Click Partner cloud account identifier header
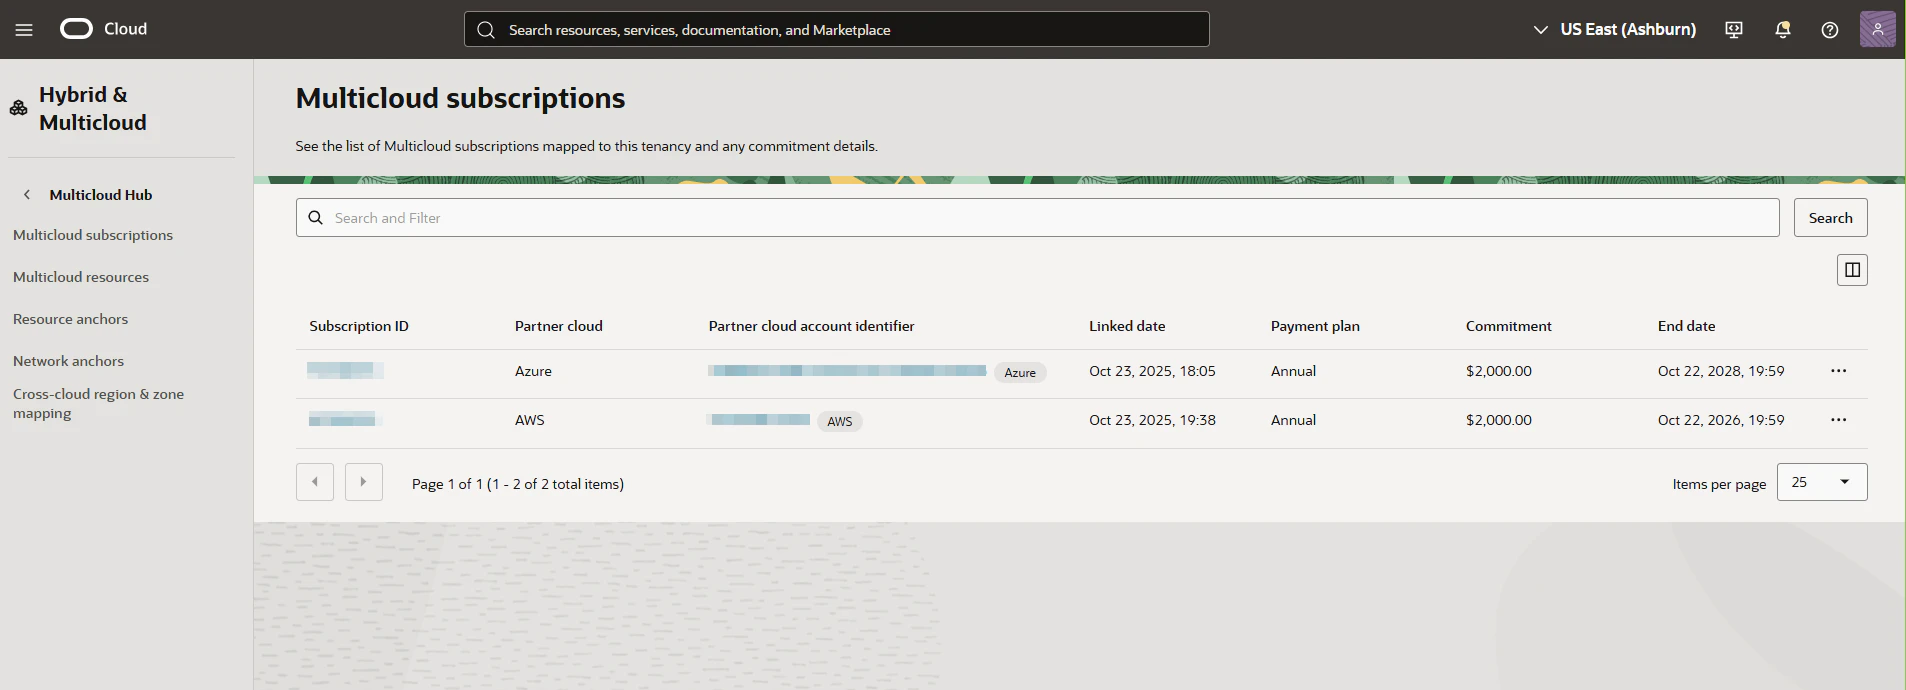Image resolution: width=1906 pixels, height=690 pixels. (812, 326)
